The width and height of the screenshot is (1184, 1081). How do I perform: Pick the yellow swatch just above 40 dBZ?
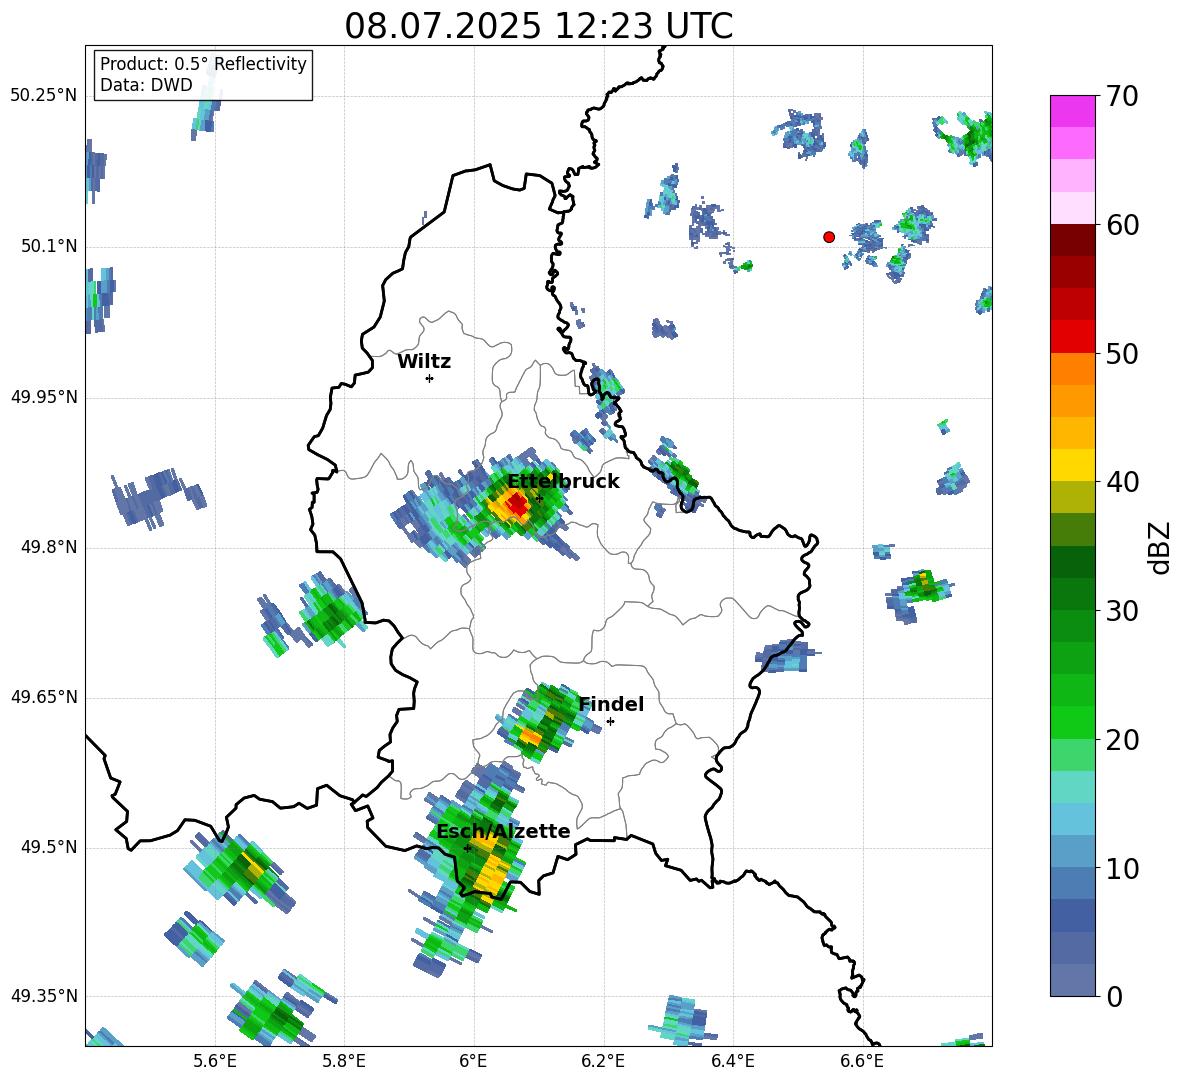[x=1072, y=465]
